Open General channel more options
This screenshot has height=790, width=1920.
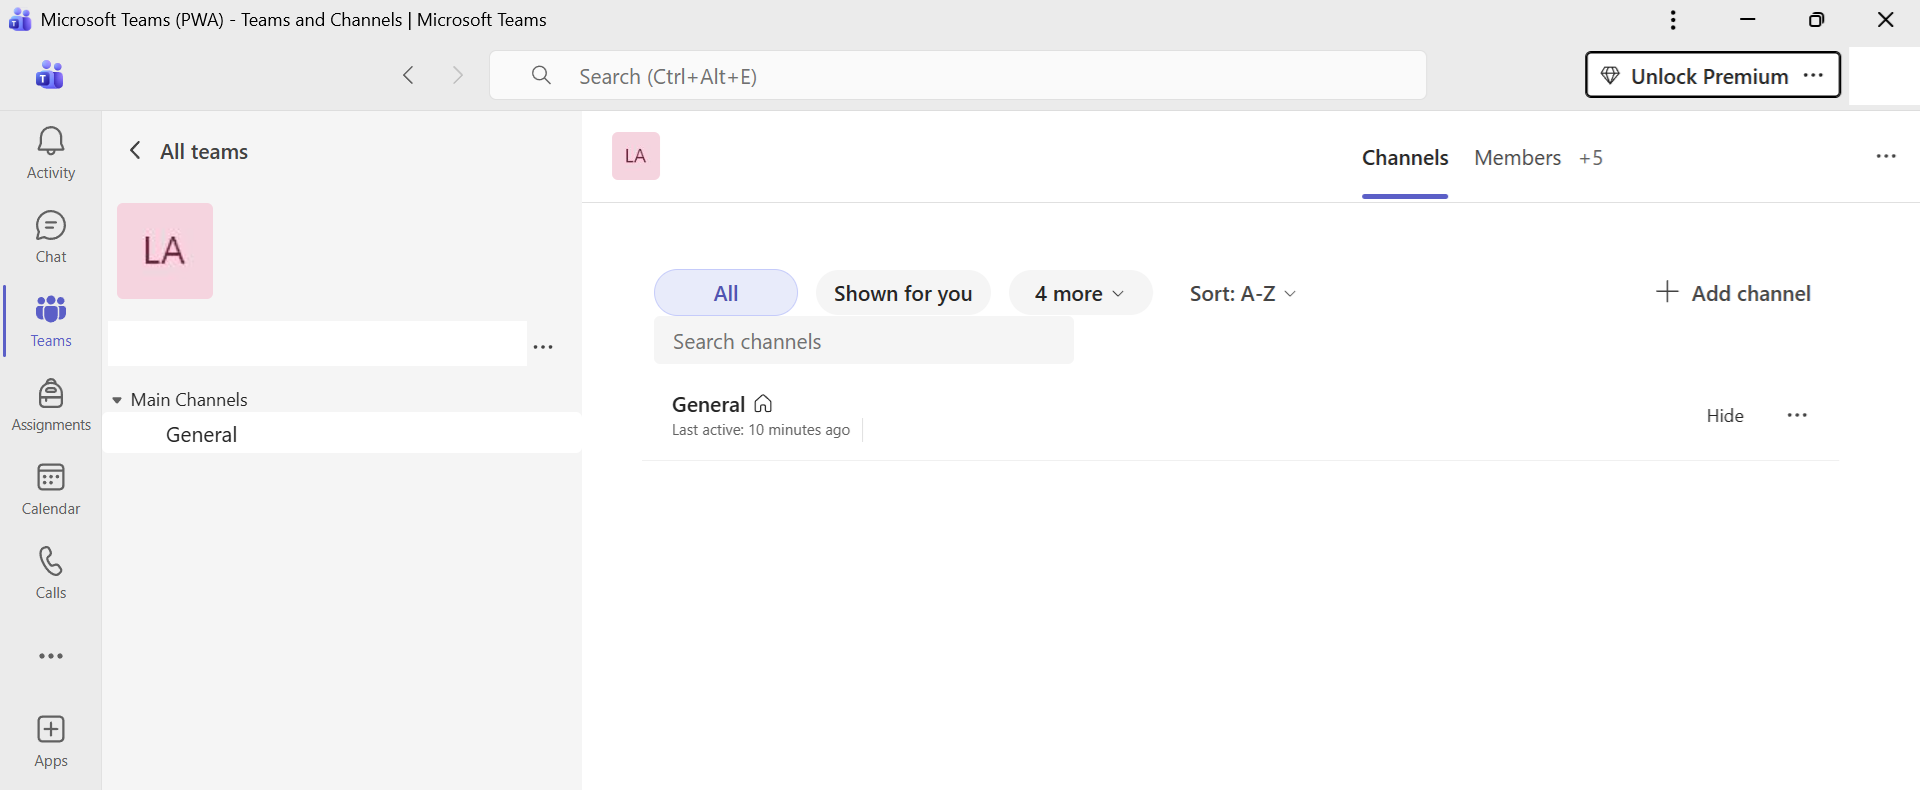coord(1797,415)
